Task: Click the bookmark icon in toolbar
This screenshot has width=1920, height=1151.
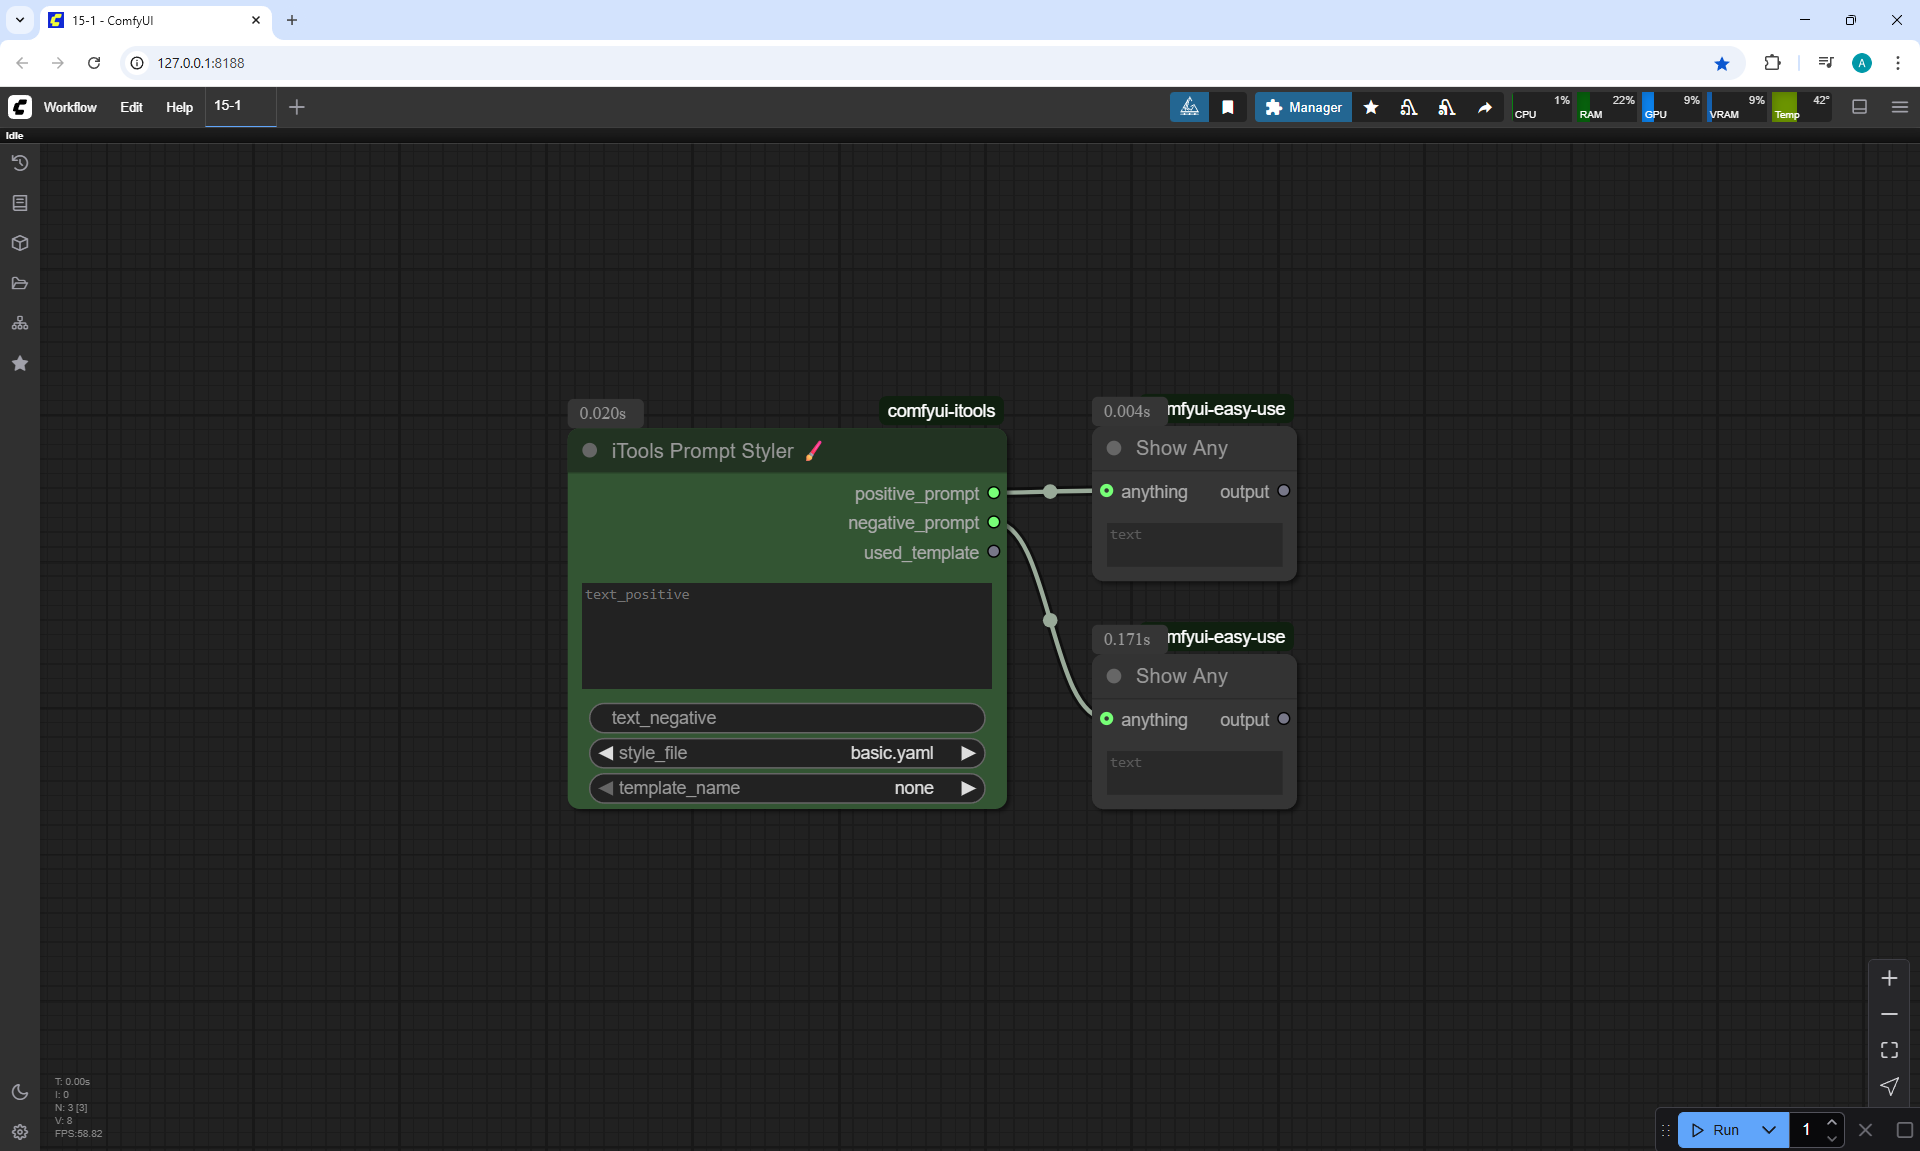Action: pos(1228,107)
